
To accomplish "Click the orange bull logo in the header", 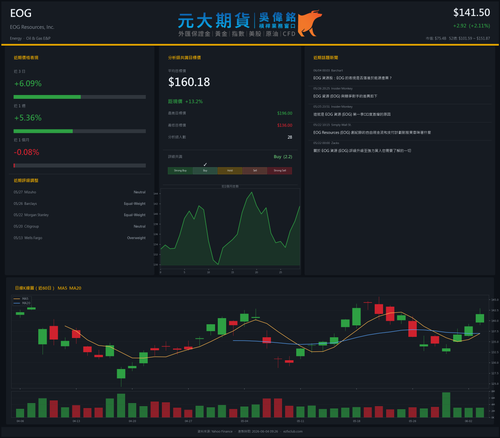I will (310, 23).
